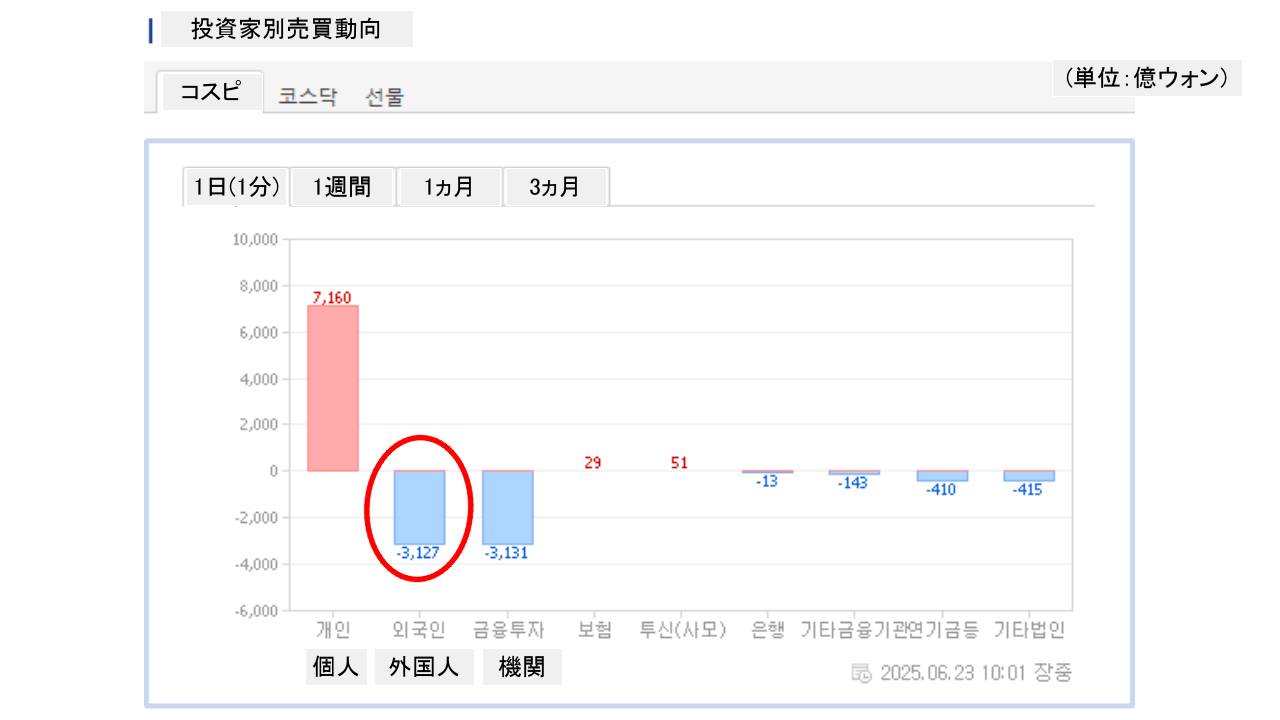The height and width of the screenshot is (720, 1280).
Task: Click the 기타법인 bar showing -415
Action: click(1028, 476)
